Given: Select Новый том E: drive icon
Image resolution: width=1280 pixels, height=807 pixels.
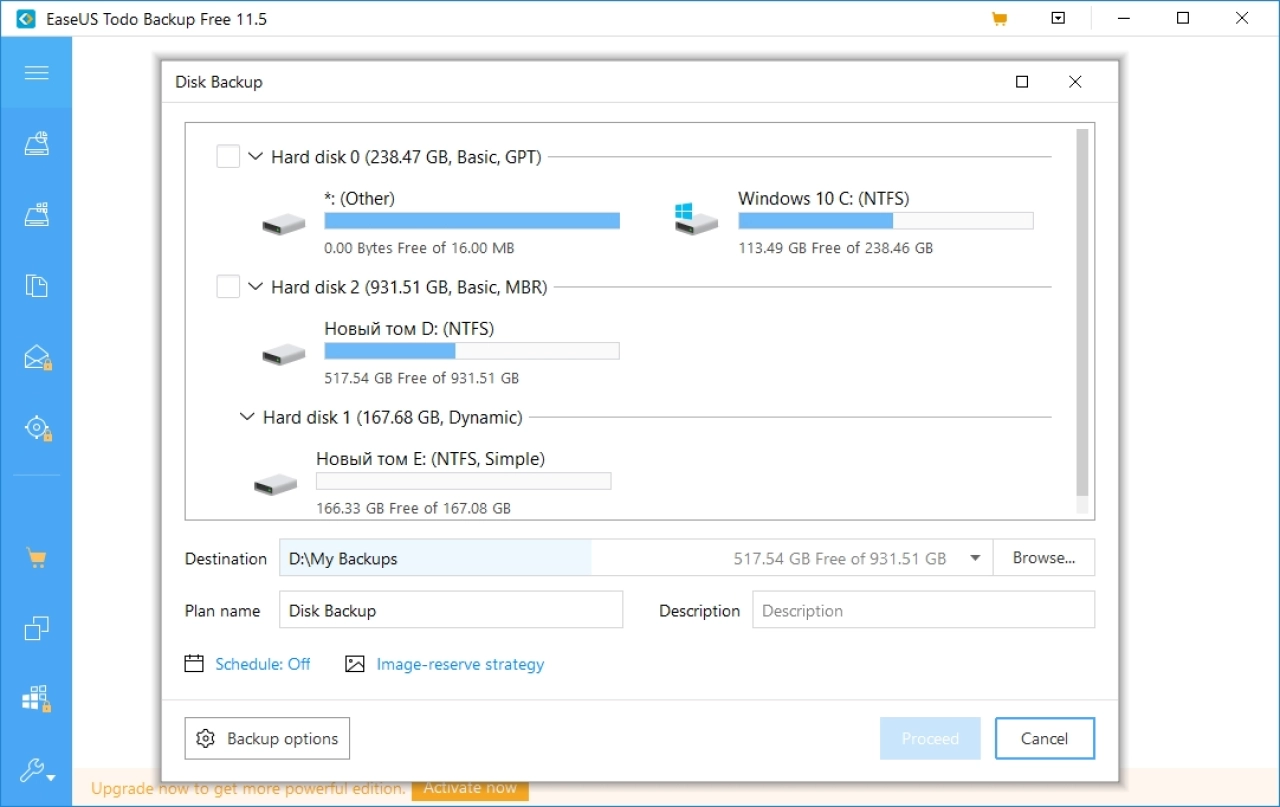Looking at the screenshot, I should click(276, 484).
